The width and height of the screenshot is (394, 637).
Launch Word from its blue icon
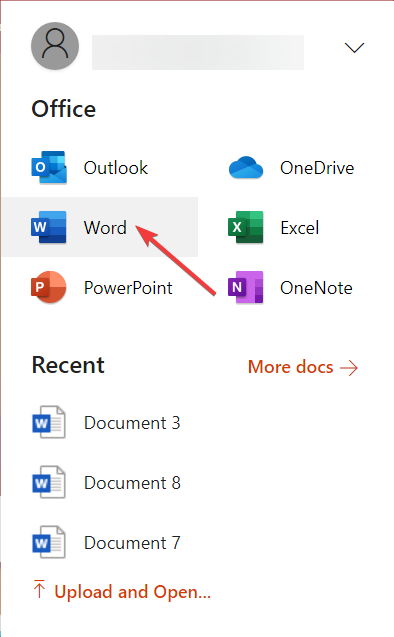[49, 227]
